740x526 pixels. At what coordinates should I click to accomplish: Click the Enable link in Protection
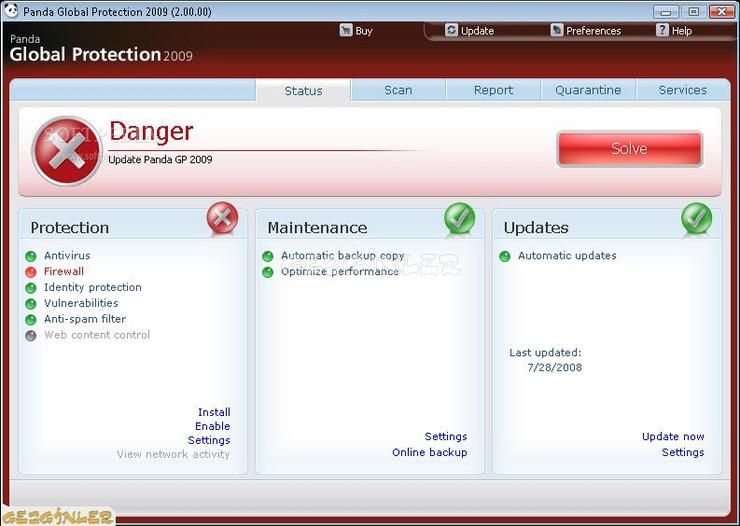213,426
